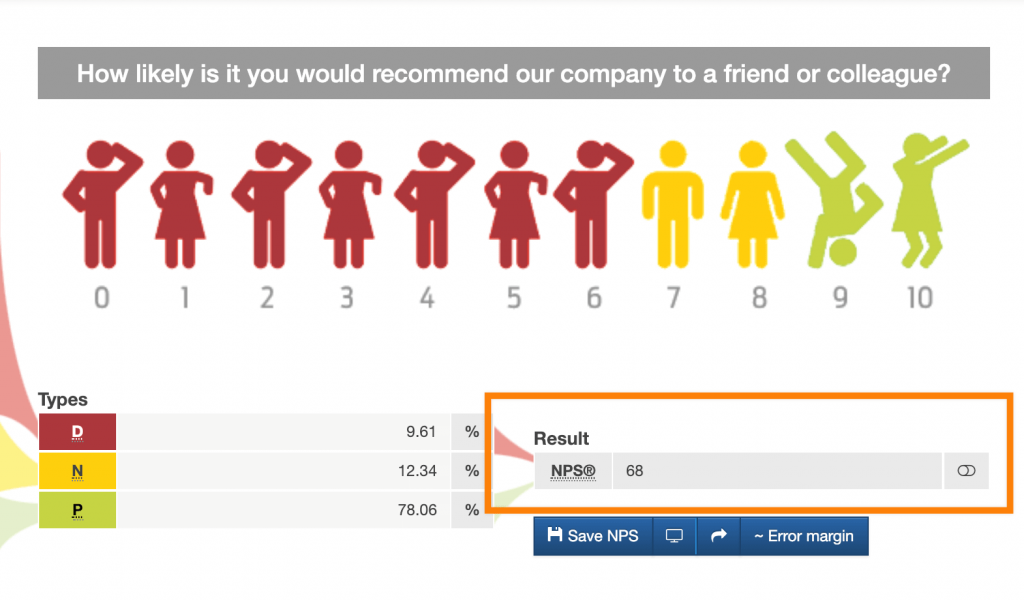Screen dimensions: 1024x600
Task: Open the presentation screen icon button
Action: 675,536
